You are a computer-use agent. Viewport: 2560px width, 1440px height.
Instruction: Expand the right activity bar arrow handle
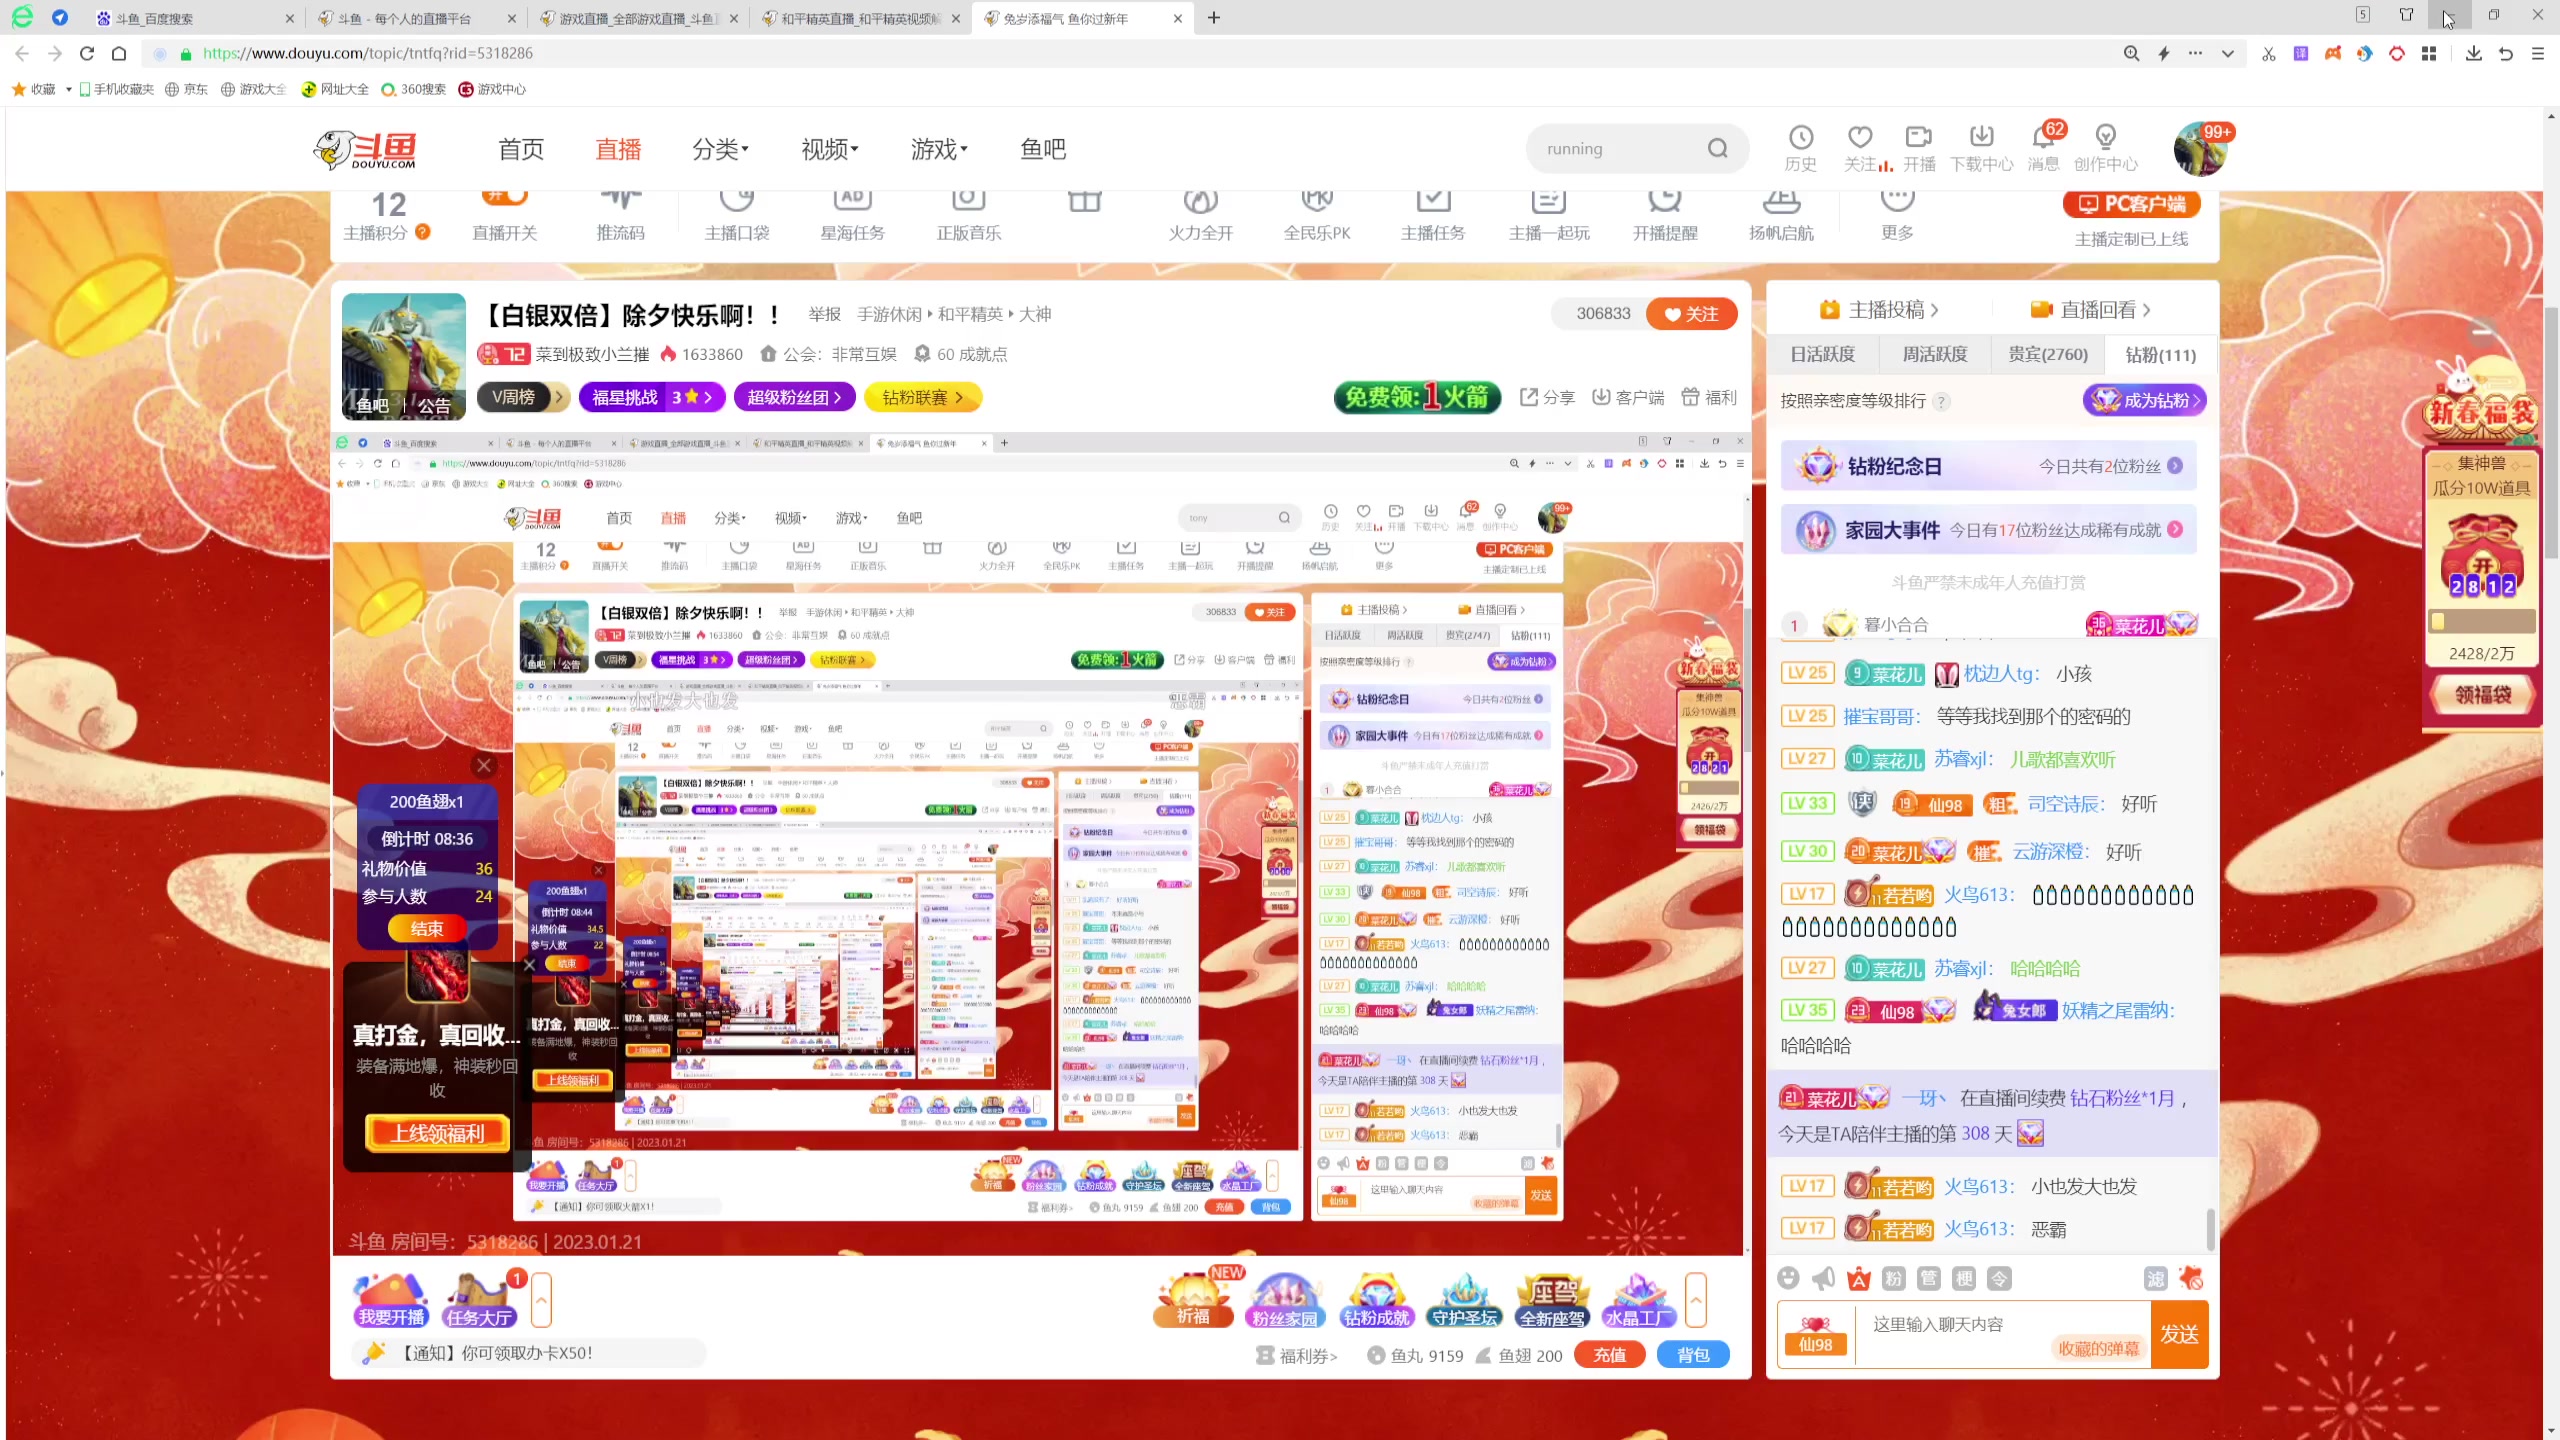[x=1696, y=1299]
